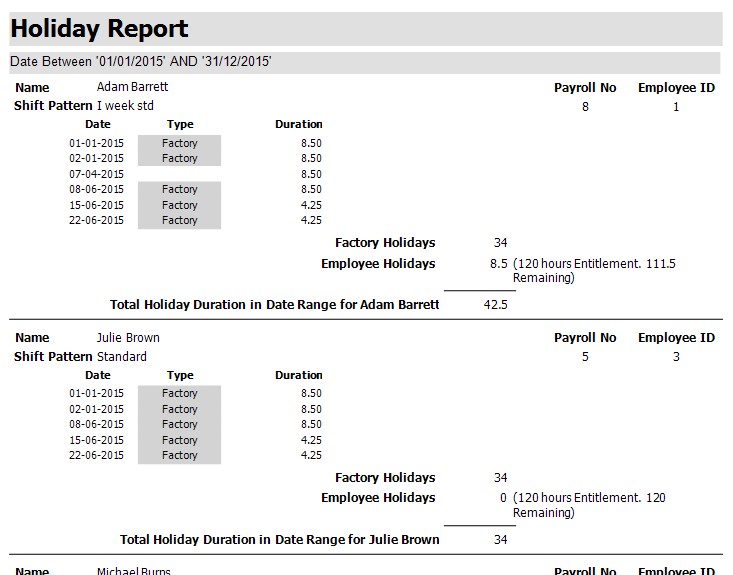This screenshot has height=575, width=733.
Task: Select Julie Brown's 15-06-2015 date entry
Action: click(96, 440)
